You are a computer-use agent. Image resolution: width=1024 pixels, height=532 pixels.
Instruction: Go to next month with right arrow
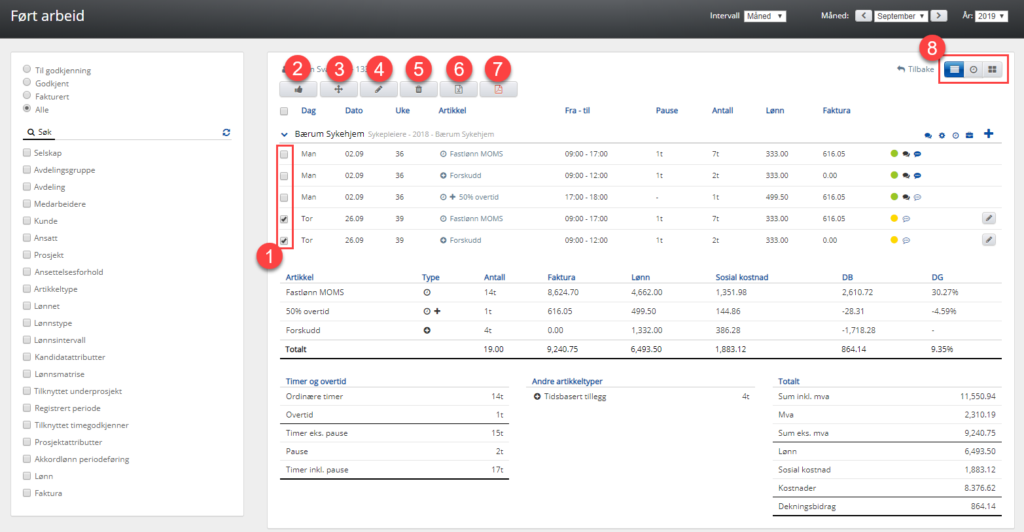tap(938, 16)
